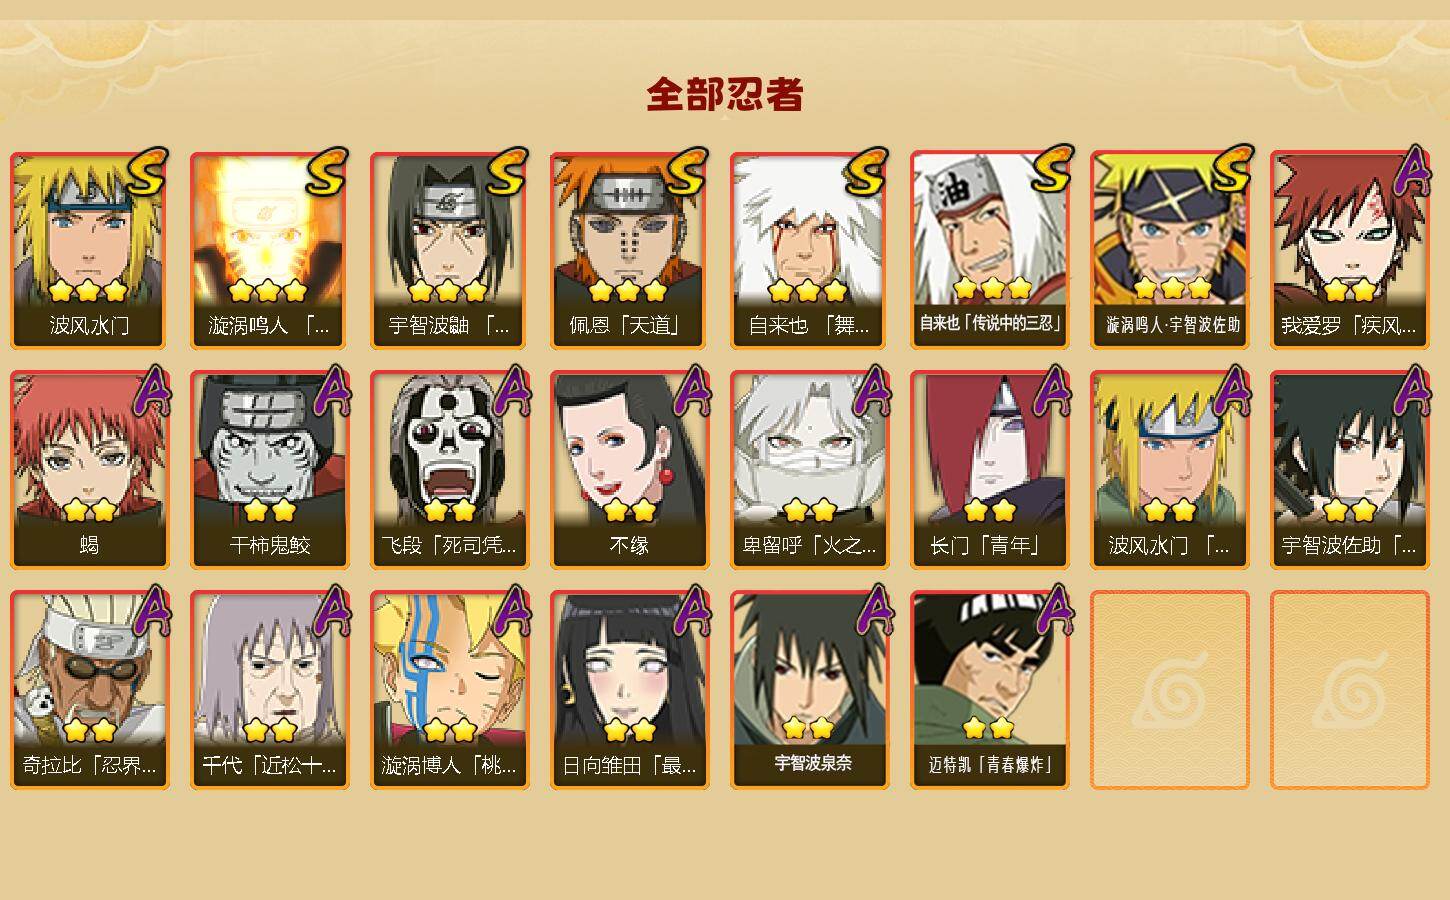The width and height of the screenshot is (1450, 900).
Task: Select the 长门「青年」 card
Action: coord(989,470)
